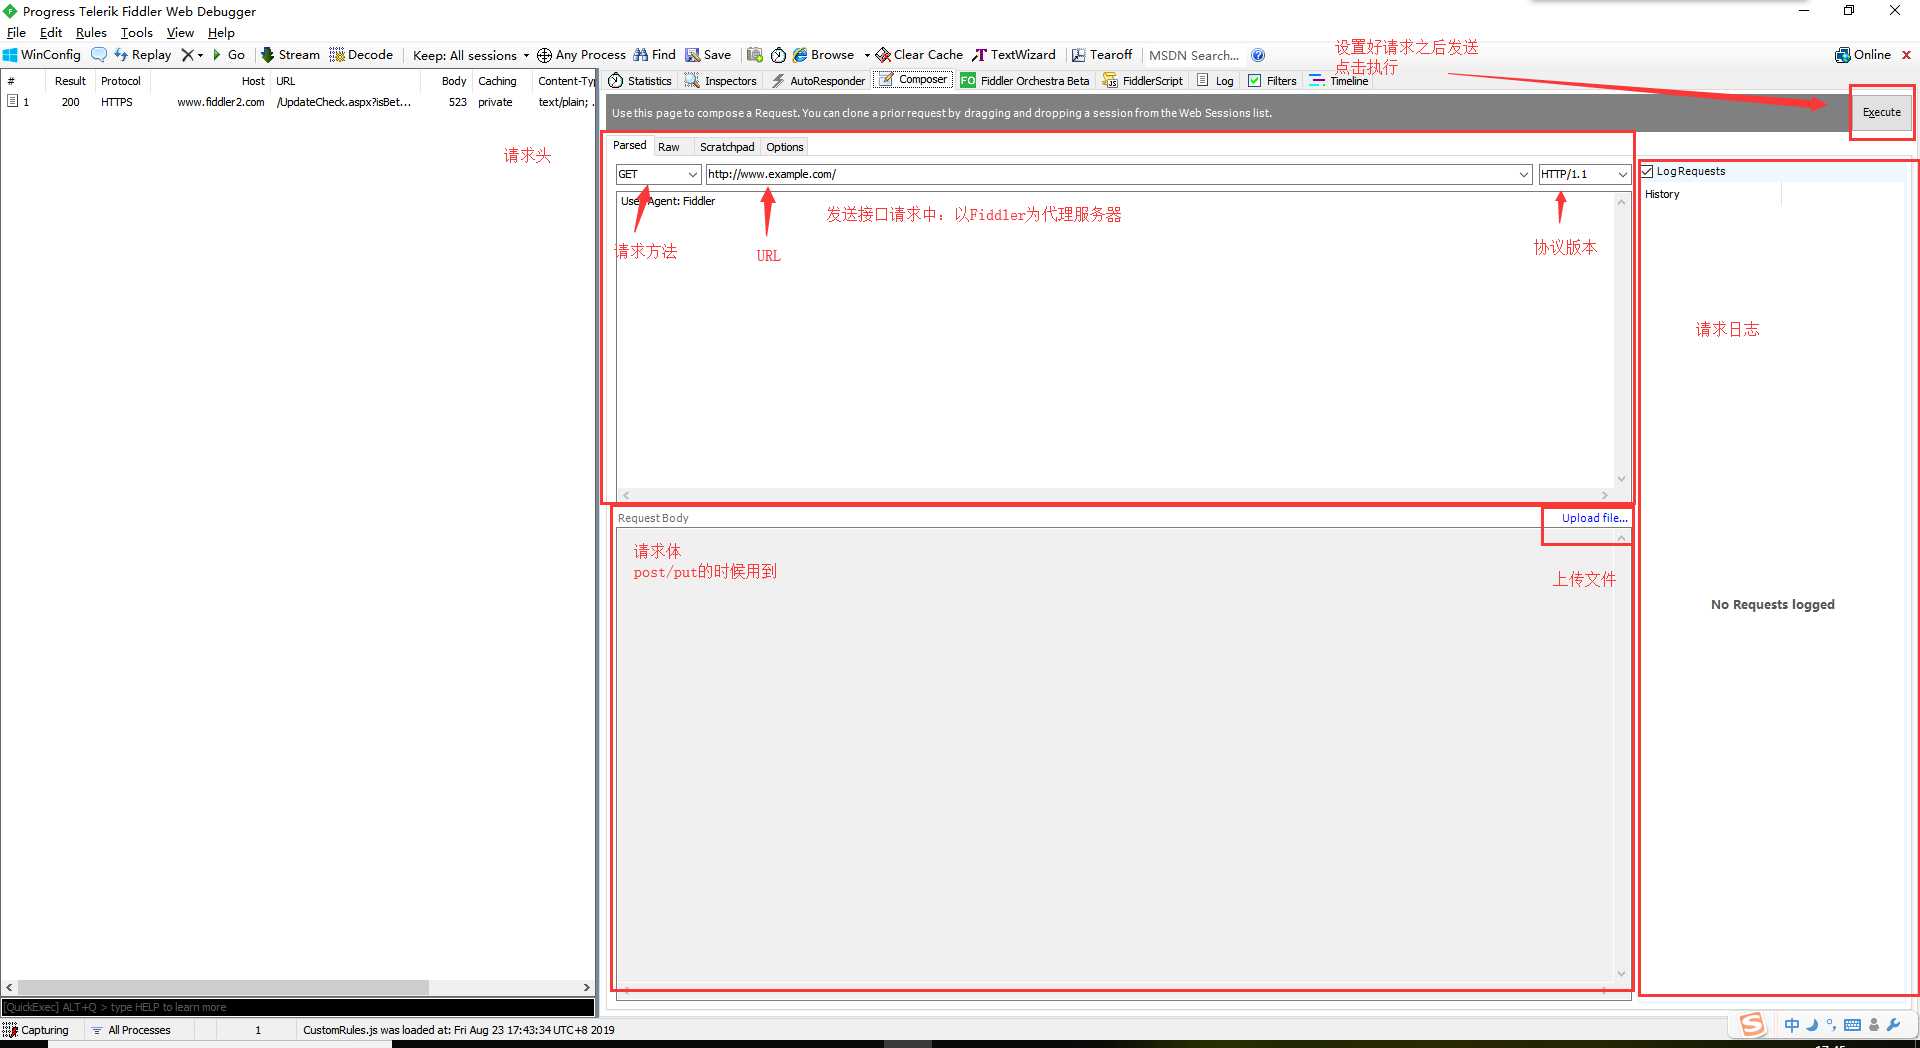Select the Composer tab
1920x1048 pixels.
click(912, 80)
